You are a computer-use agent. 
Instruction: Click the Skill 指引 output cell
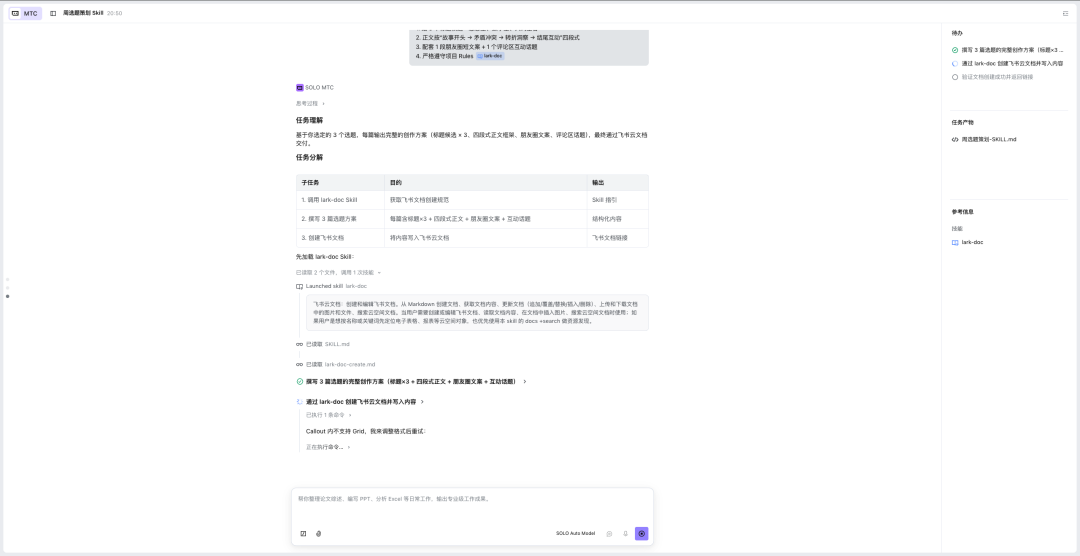(617, 200)
